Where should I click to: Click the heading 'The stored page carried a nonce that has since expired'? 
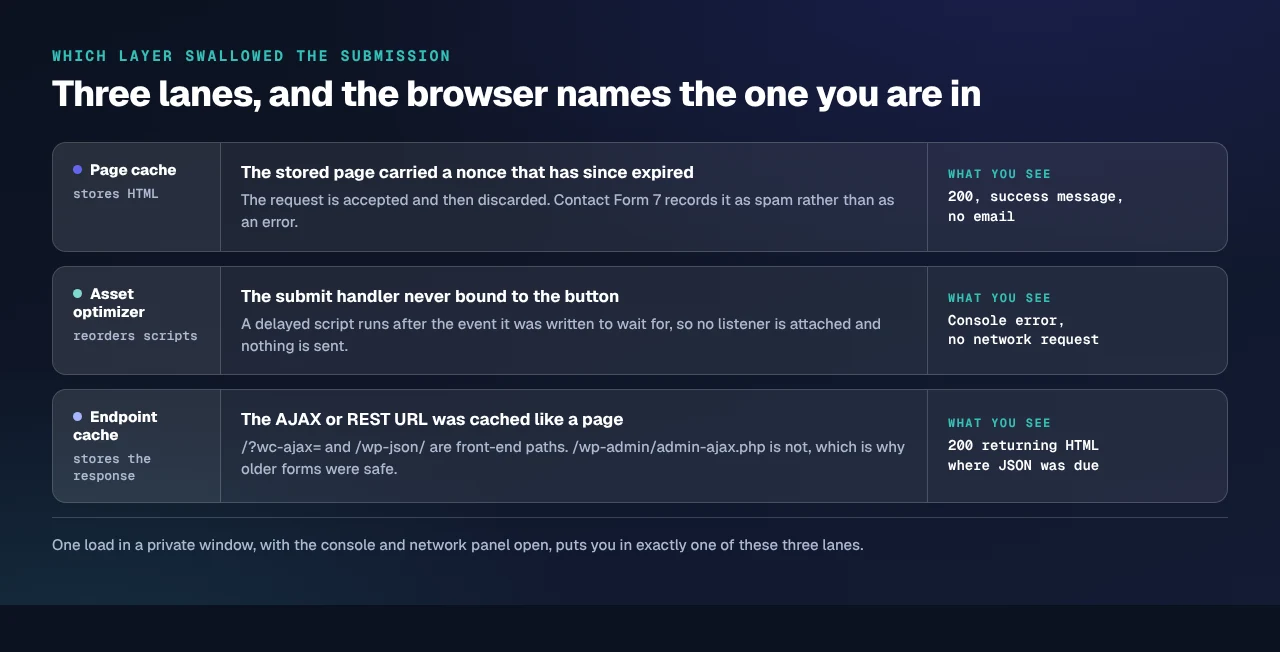(467, 172)
